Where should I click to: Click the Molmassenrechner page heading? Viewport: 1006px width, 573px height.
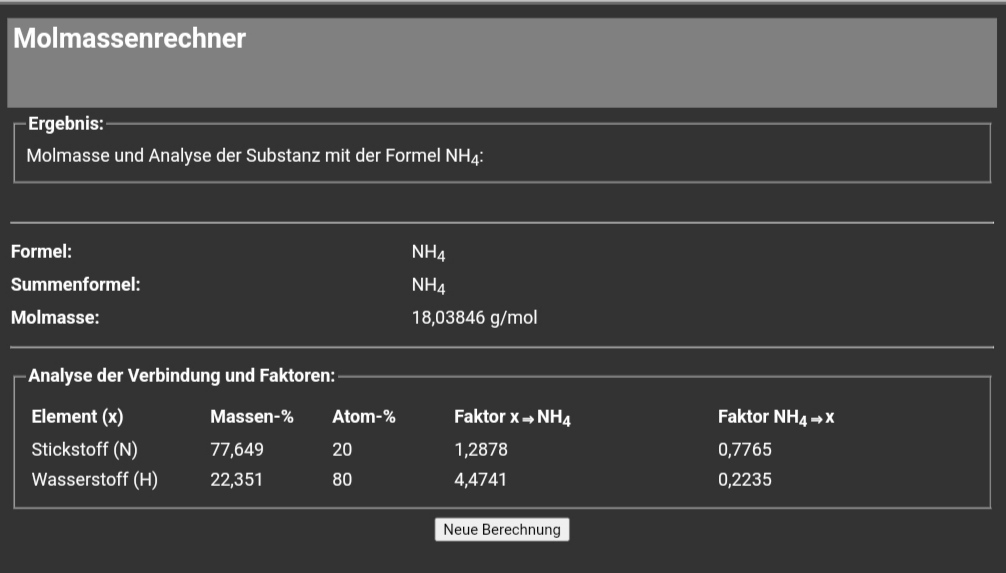tap(129, 39)
